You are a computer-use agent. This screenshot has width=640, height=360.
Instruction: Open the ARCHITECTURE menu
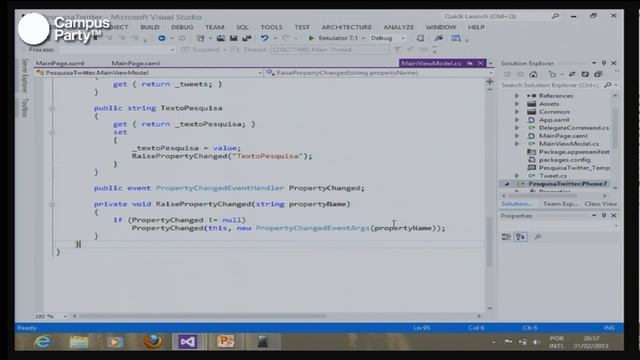click(346, 27)
